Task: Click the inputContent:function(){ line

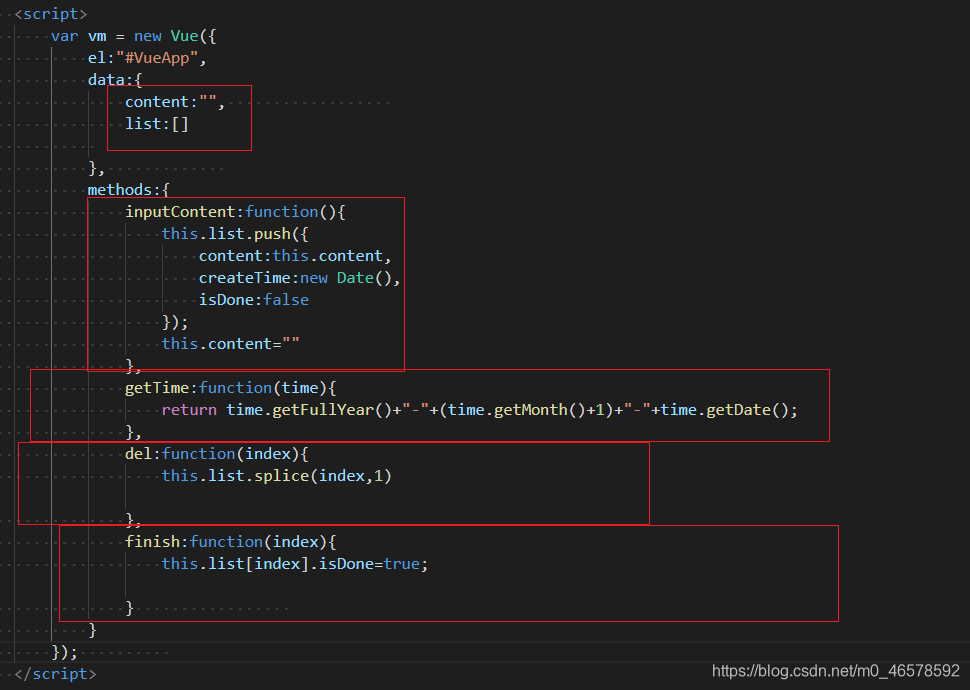Action: 235,212
